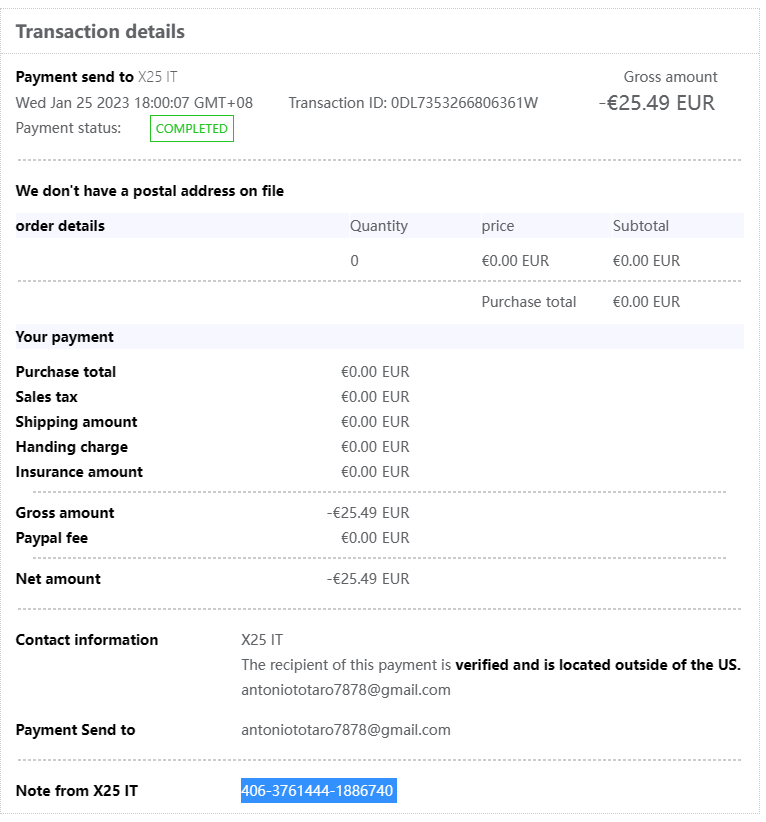Click the X25 IT recipient name after Payment send to
The width and height of the screenshot is (766, 822).
pos(158,77)
